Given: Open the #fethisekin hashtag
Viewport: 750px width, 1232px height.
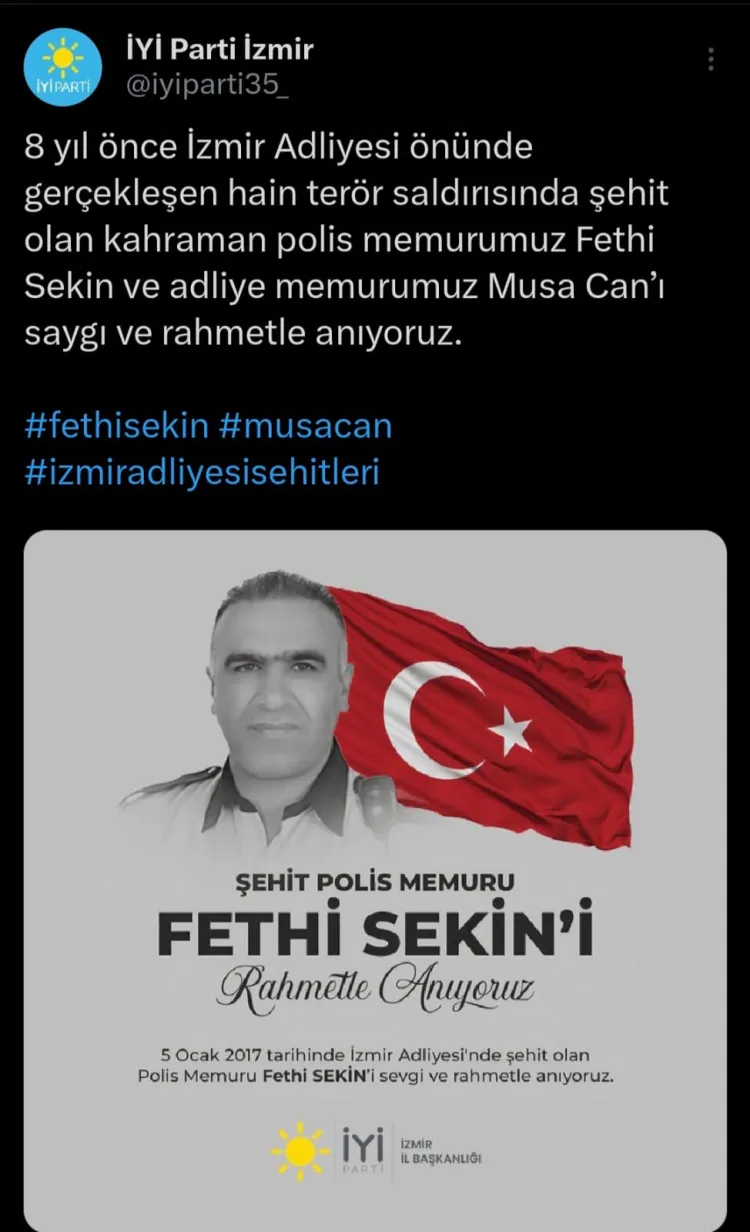Looking at the screenshot, I should coord(116,426).
